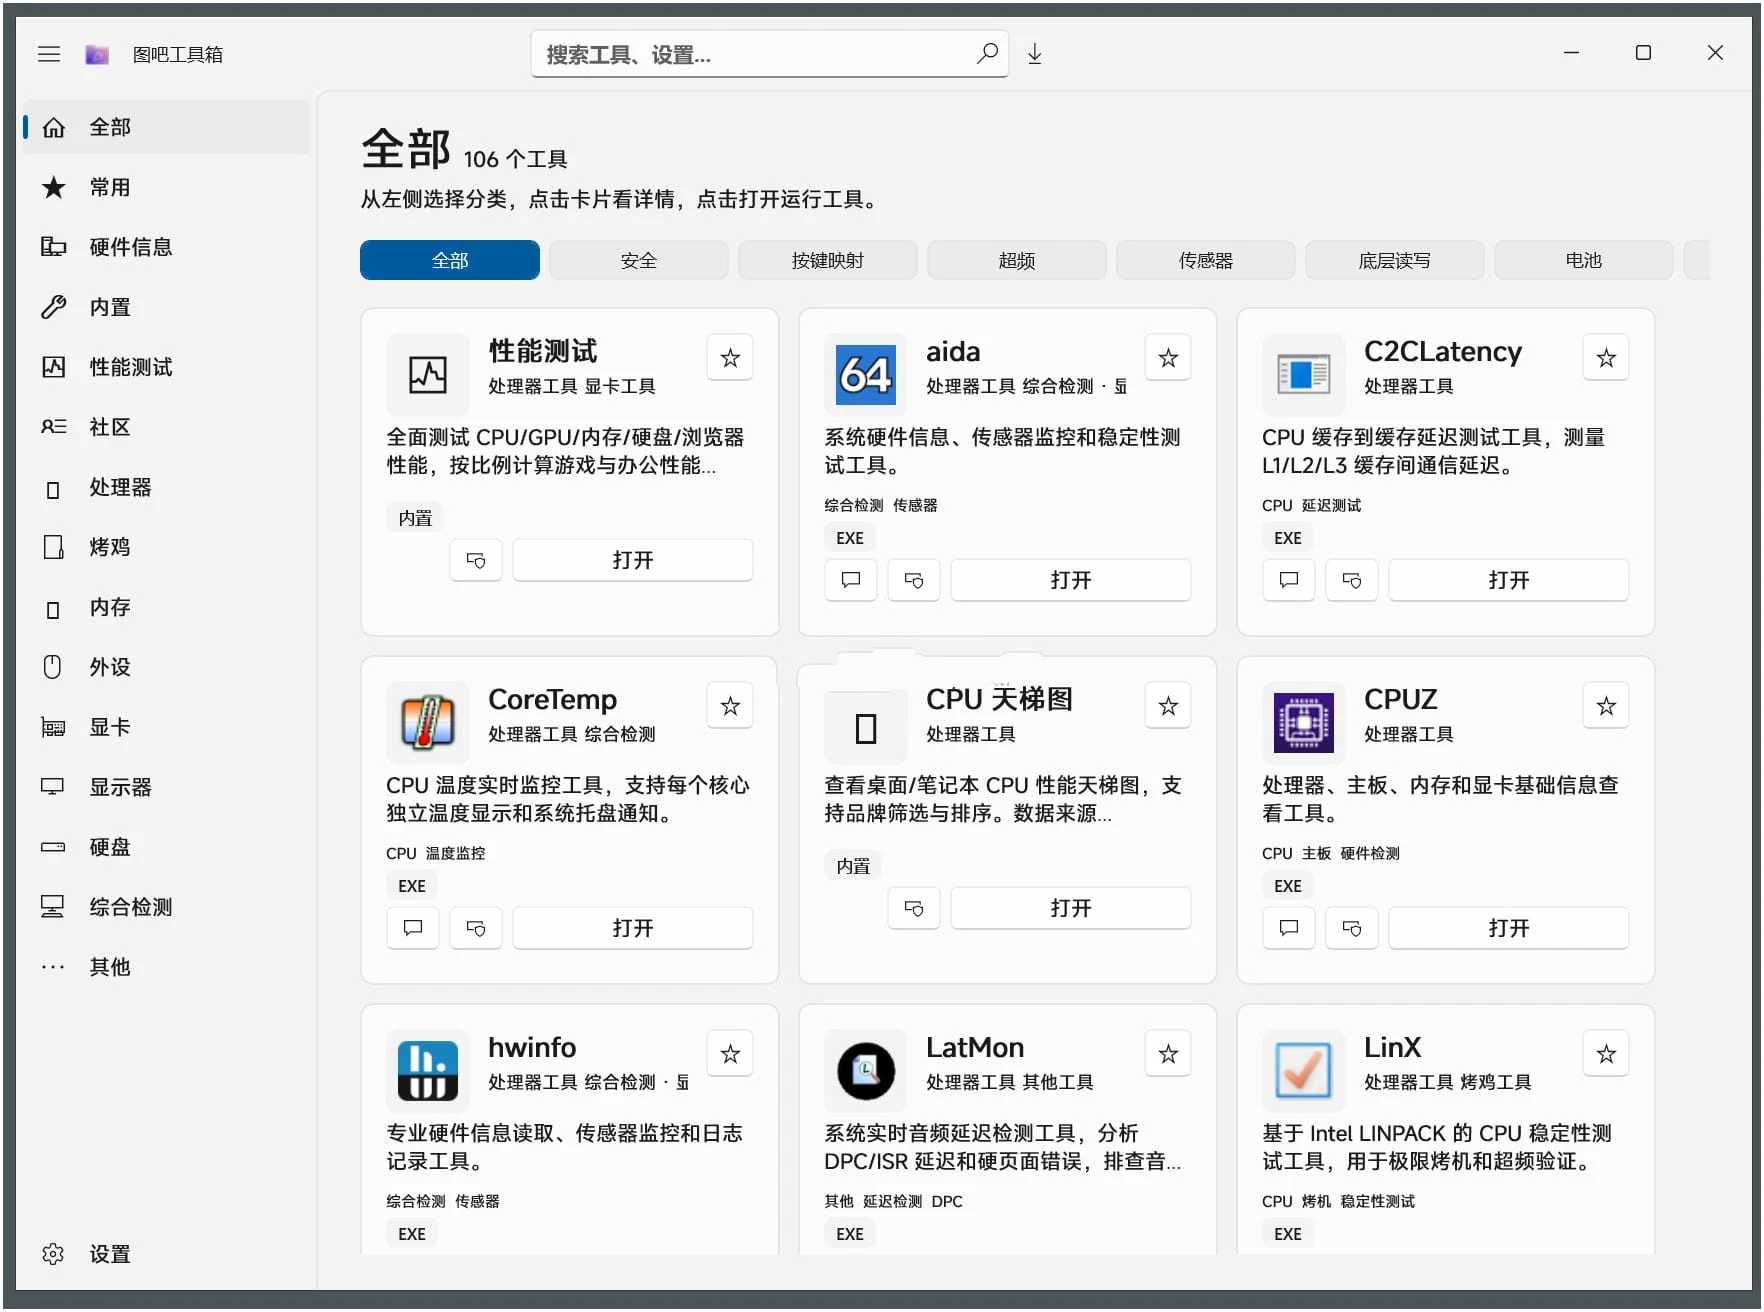Select the 按键映射 filter chip
The height and width of the screenshot is (1312, 1764).
click(x=828, y=260)
